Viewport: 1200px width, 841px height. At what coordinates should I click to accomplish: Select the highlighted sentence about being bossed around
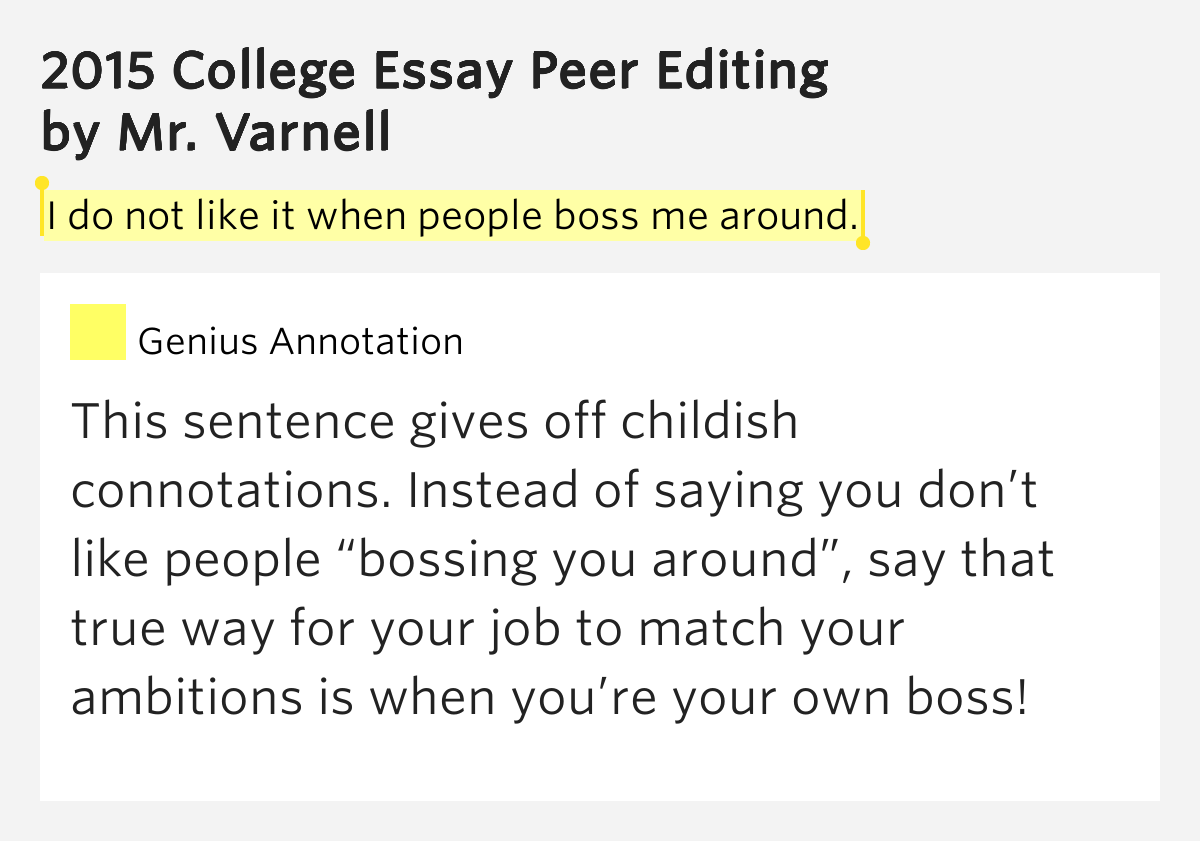(x=452, y=216)
